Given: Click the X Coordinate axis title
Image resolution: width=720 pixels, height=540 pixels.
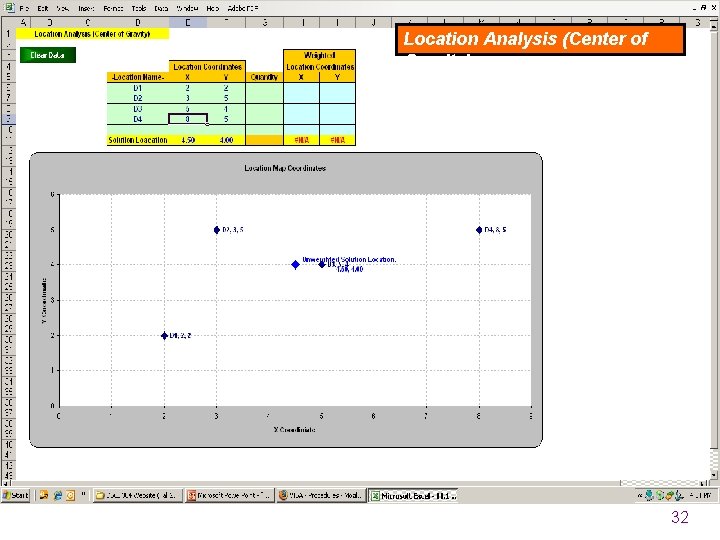Looking at the screenshot, I should click(294, 430).
